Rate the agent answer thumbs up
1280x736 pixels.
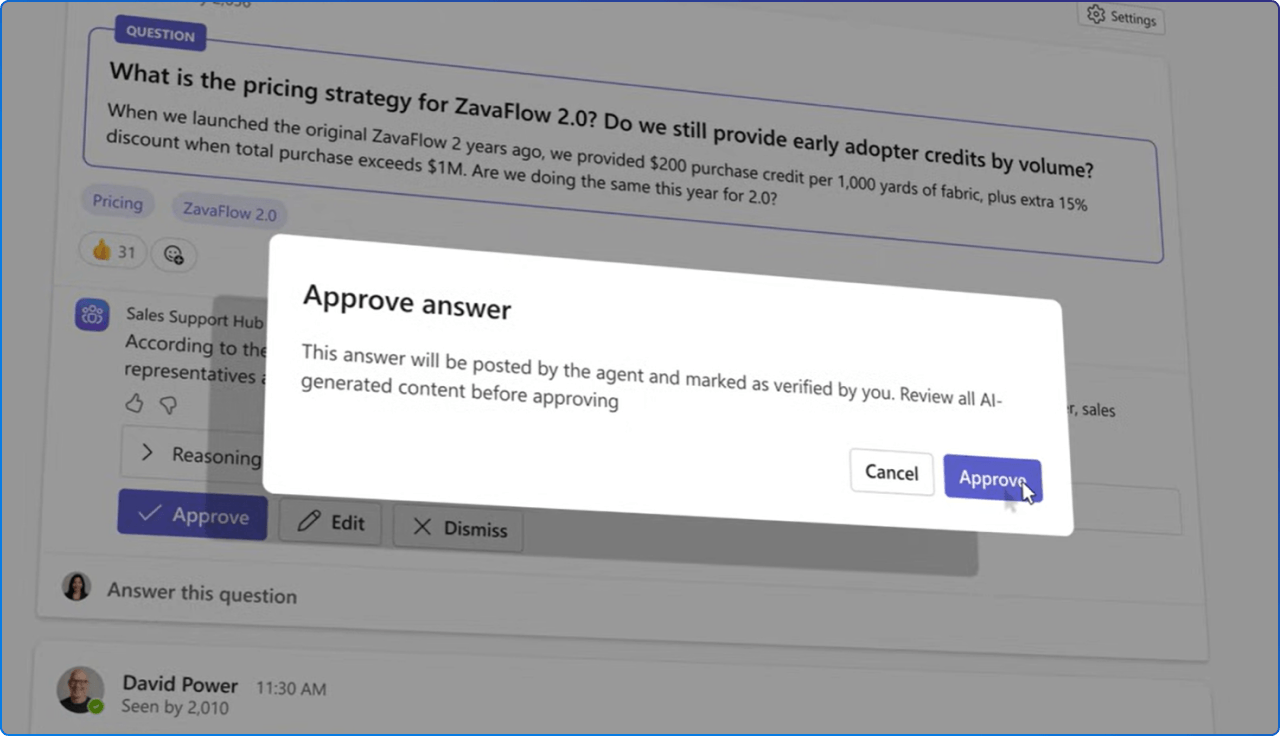(135, 403)
